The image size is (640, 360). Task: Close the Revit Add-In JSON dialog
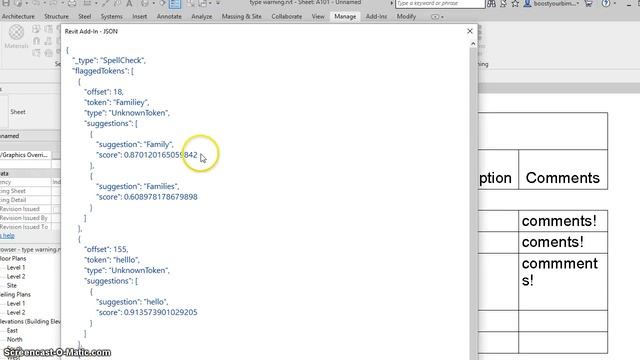pyautogui.click(x=470, y=31)
